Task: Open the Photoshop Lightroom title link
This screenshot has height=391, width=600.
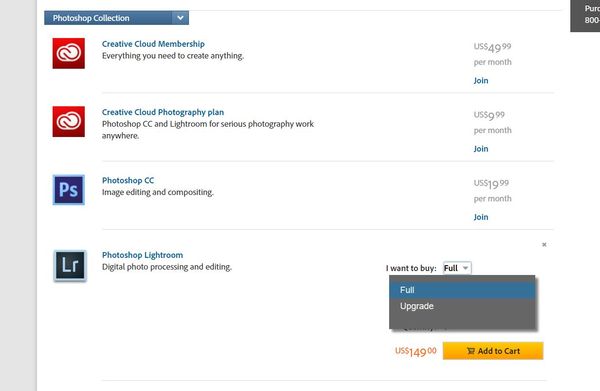Action: [142, 255]
